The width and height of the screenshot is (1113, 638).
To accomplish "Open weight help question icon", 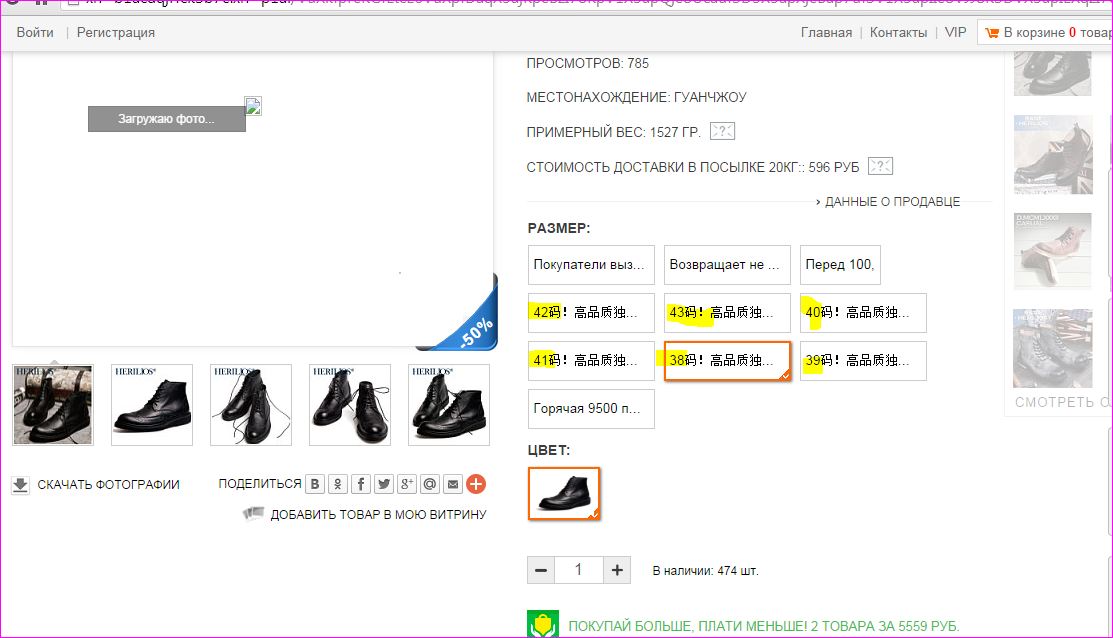I will [723, 131].
